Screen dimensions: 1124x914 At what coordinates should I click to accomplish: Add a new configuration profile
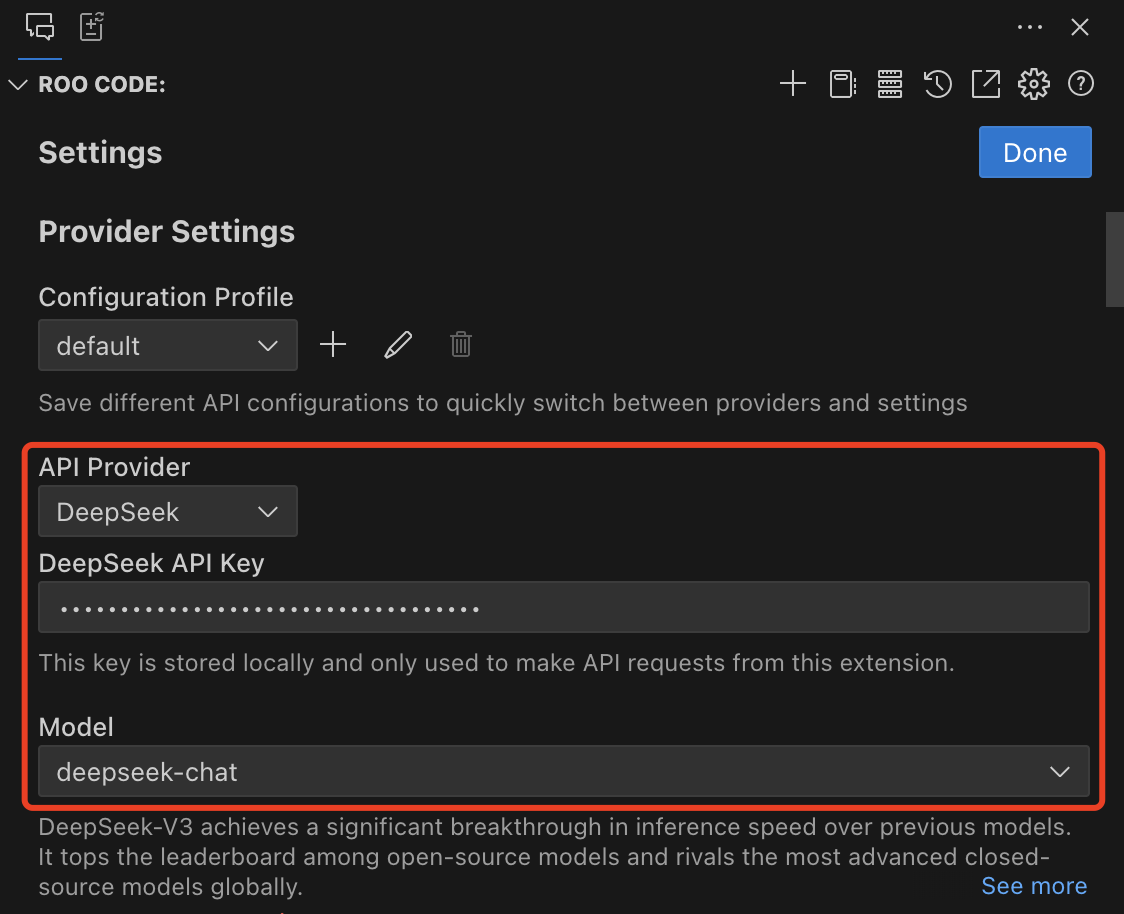(x=333, y=345)
